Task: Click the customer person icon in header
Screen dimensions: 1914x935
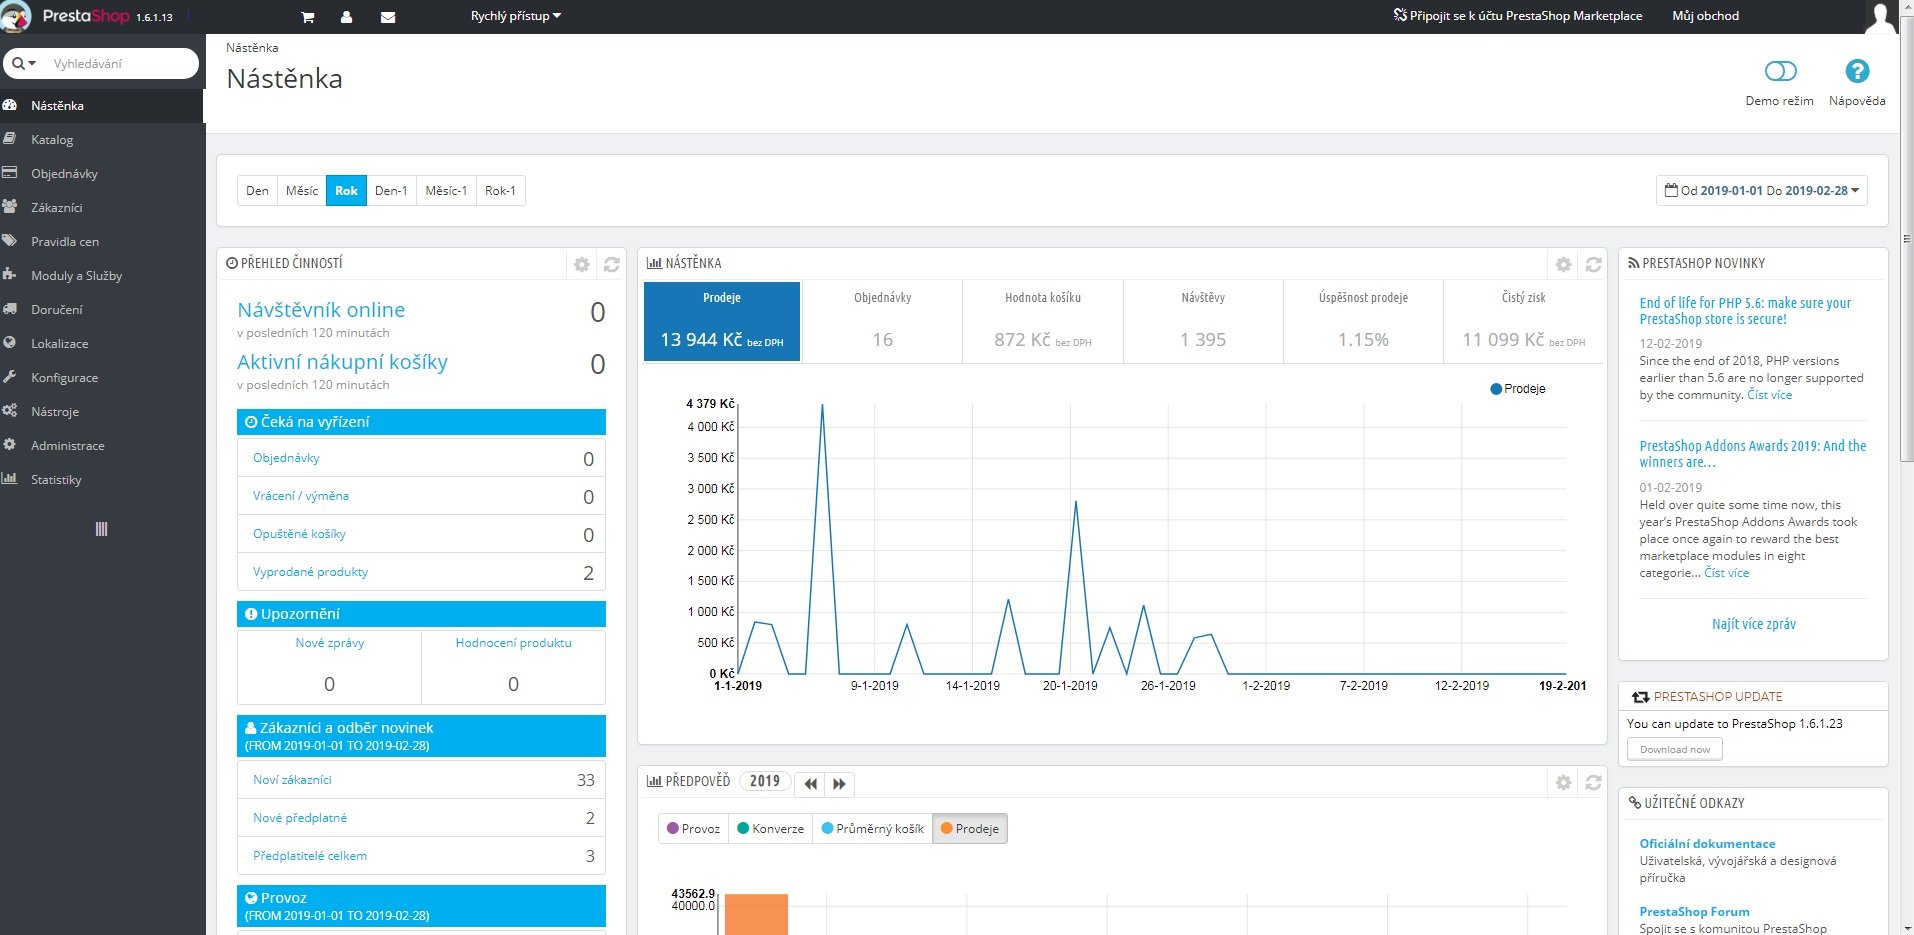Action: coord(346,17)
